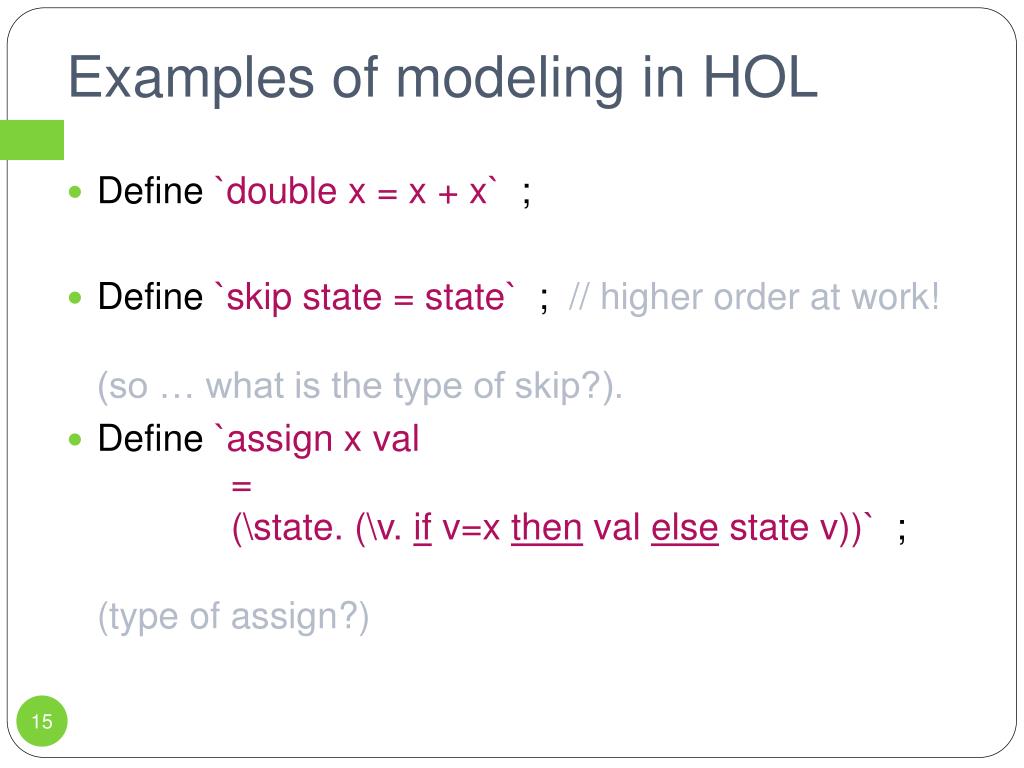The image size is (1024, 768).
Task: Click the comment '// higher order at work!'
Action: (x=754, y=297)
